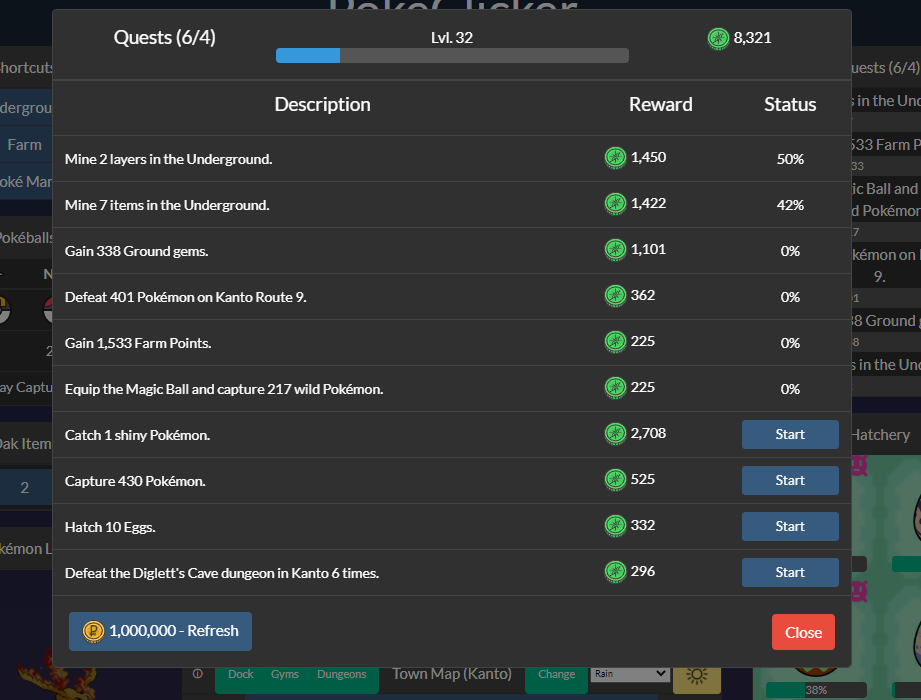Click the info icon left of Dock
921x700 pixels.
[198, 674]
